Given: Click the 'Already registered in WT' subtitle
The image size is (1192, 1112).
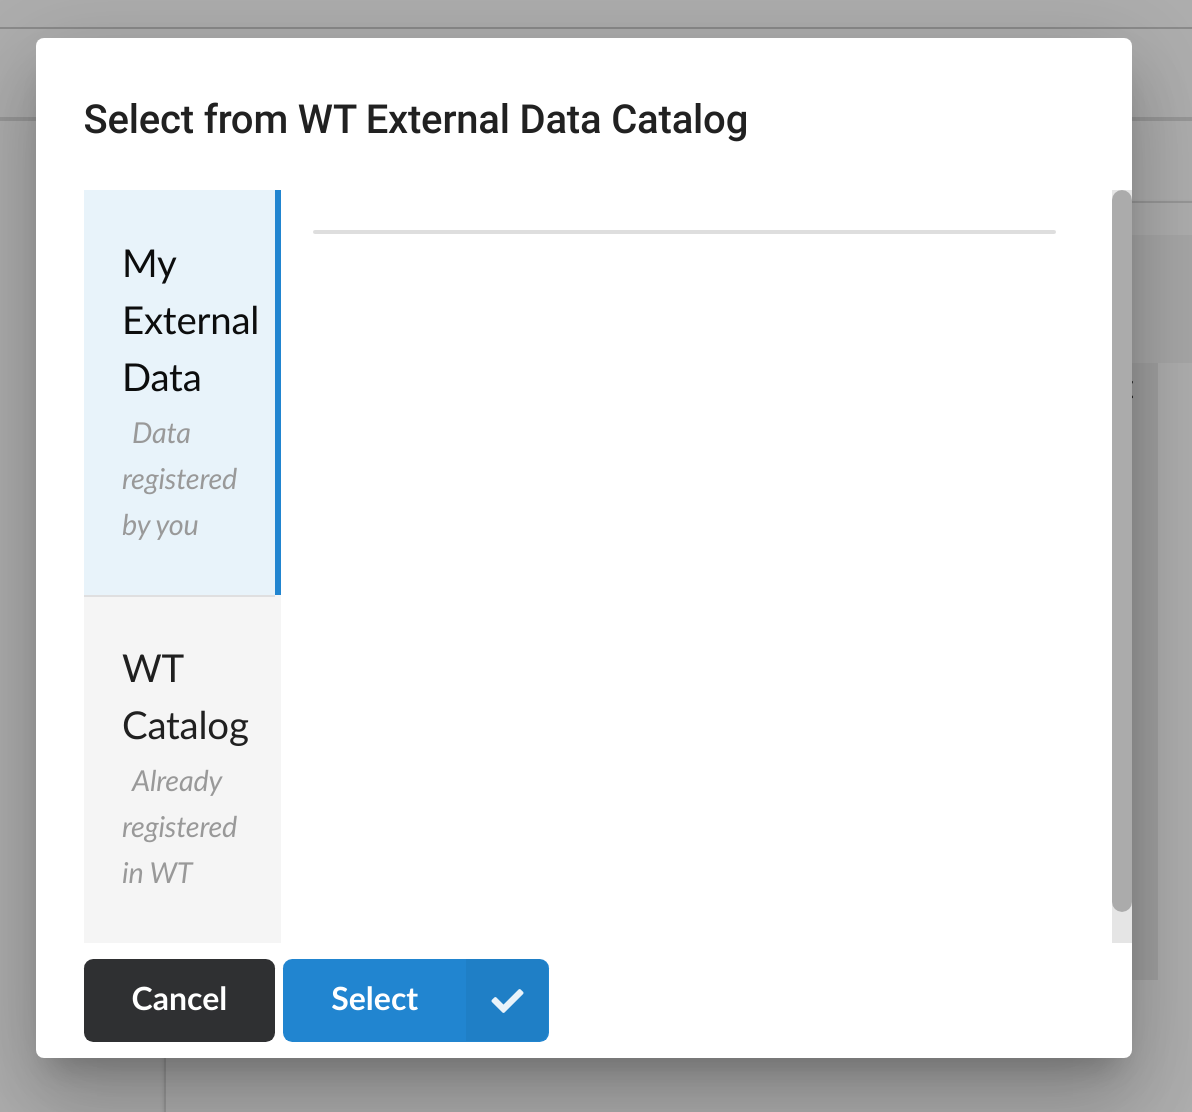Looking at the screenshot, I should [179, 827].
